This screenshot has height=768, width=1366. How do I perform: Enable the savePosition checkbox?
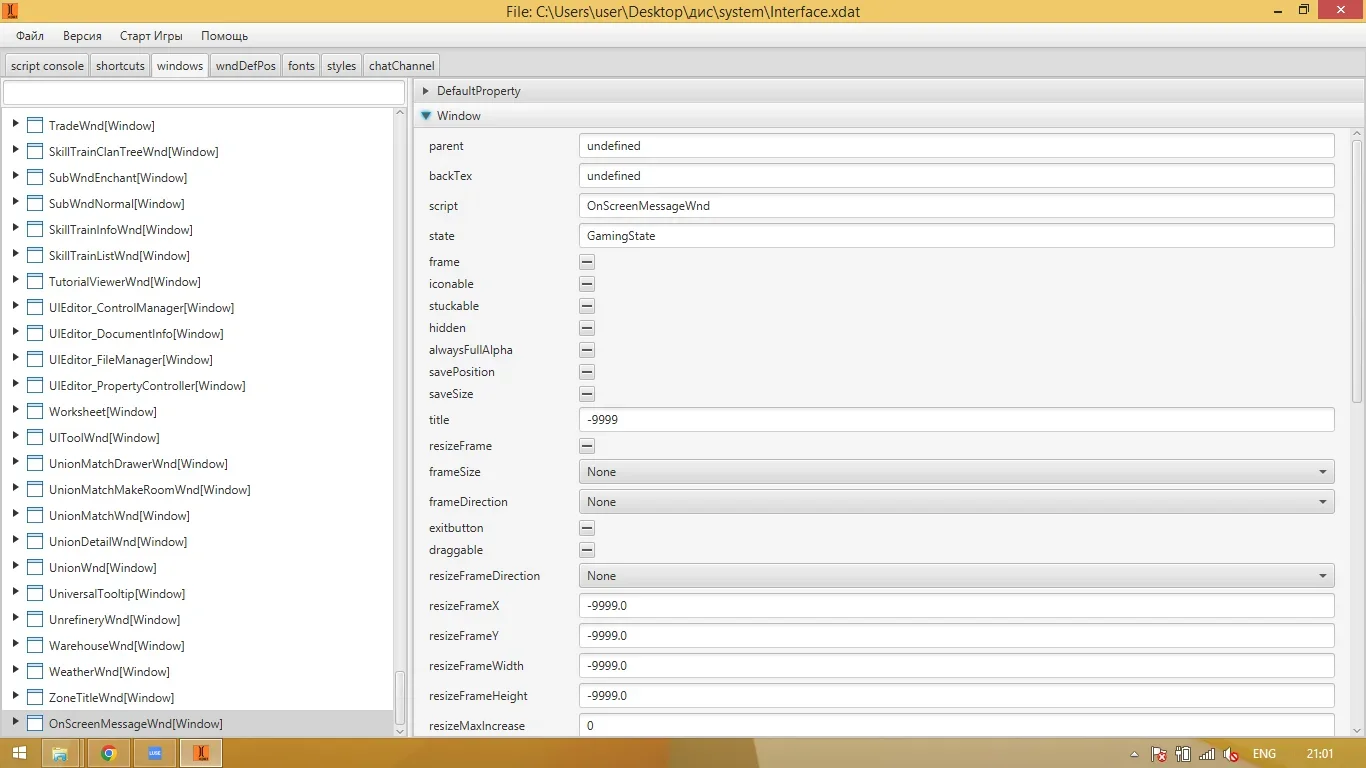[x=587, y=372]
